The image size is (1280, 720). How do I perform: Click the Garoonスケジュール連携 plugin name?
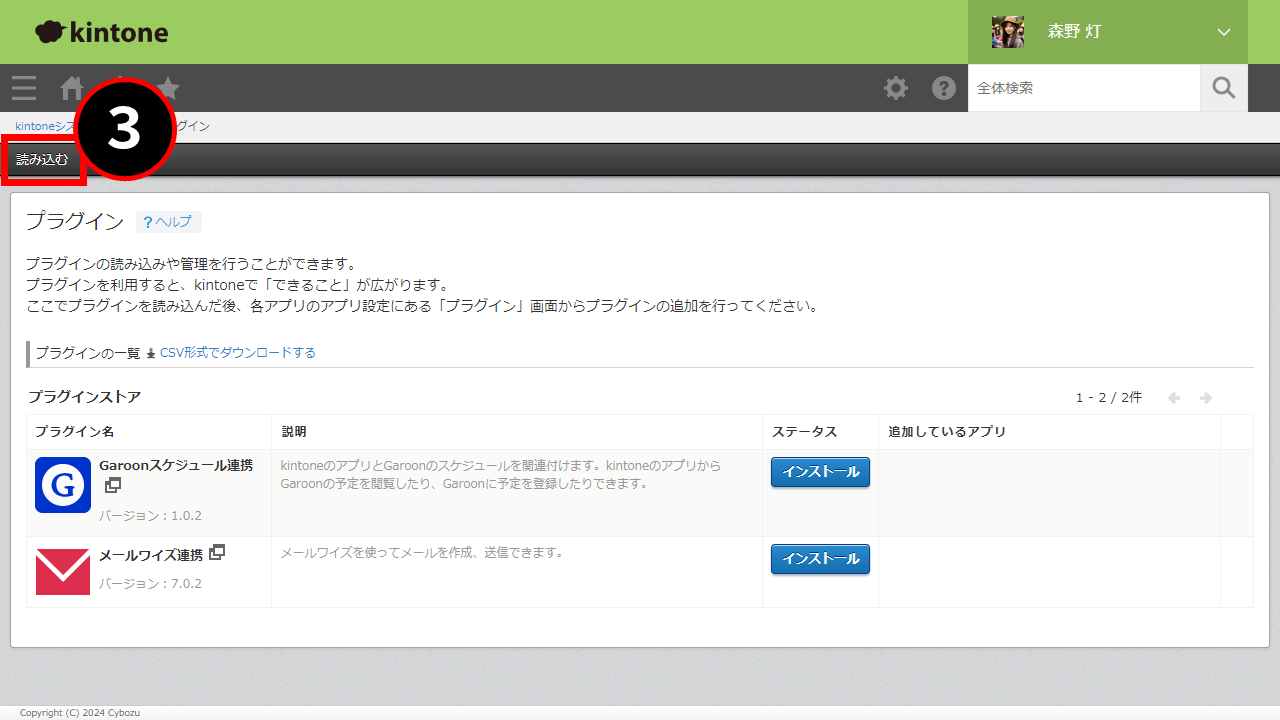coord(176,466)
